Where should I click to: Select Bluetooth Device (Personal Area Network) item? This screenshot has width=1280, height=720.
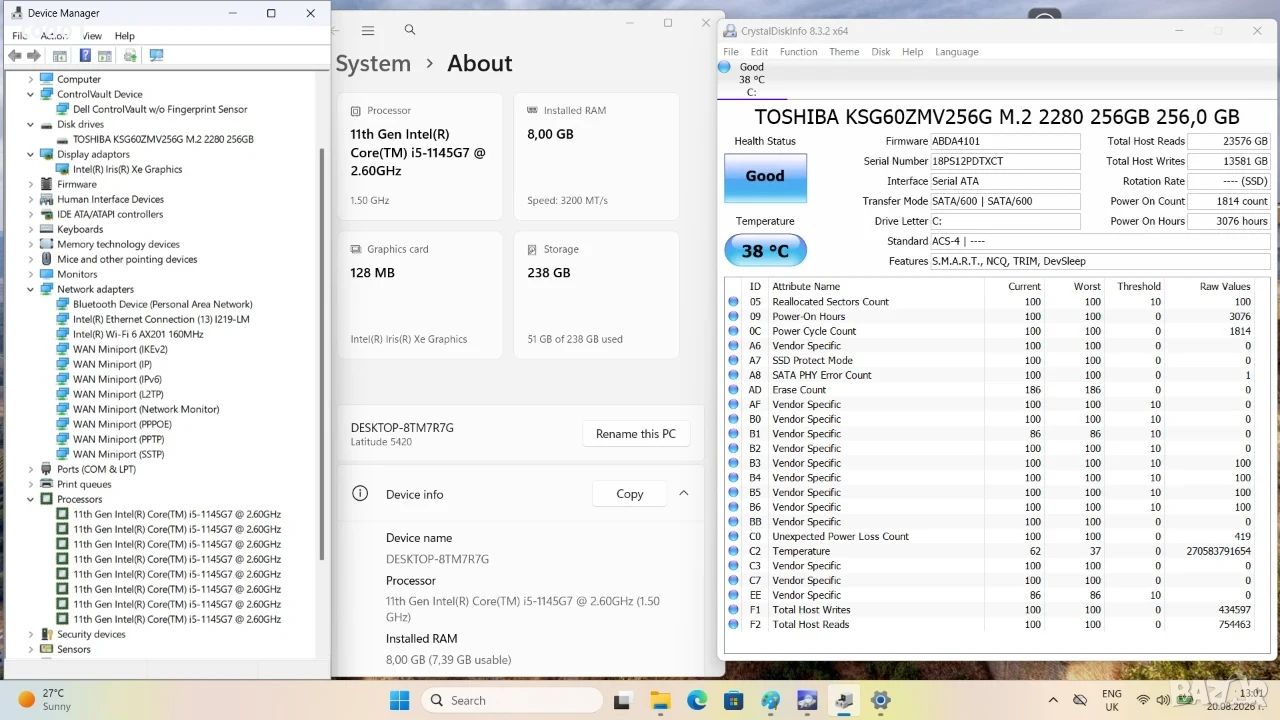coord(162,304)
